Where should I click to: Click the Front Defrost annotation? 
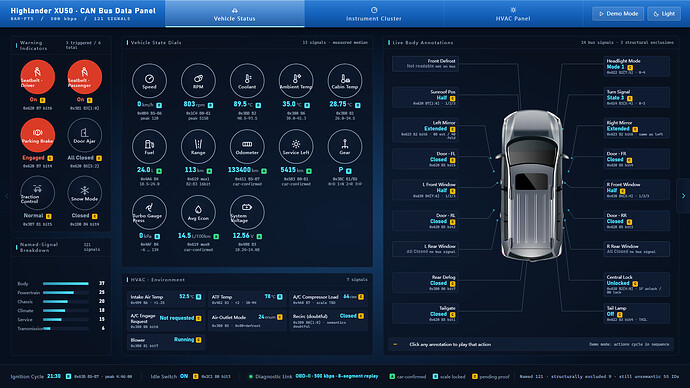tap(425, 64)
